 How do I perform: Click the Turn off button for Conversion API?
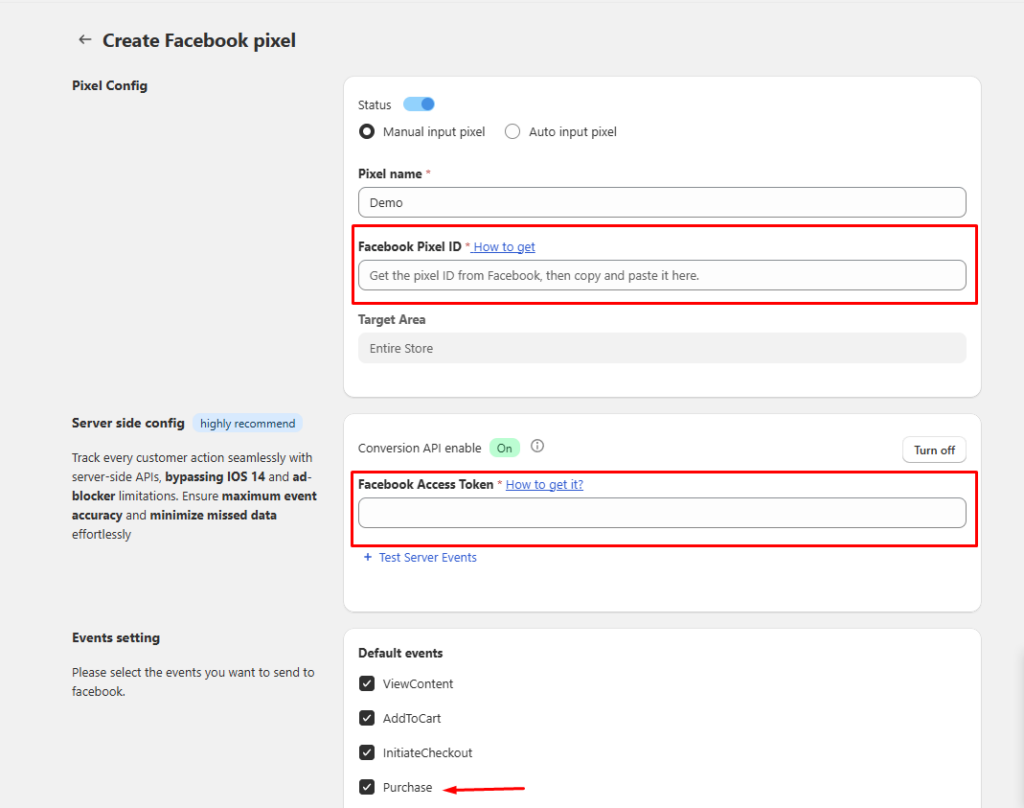click(x=933, y=449)
